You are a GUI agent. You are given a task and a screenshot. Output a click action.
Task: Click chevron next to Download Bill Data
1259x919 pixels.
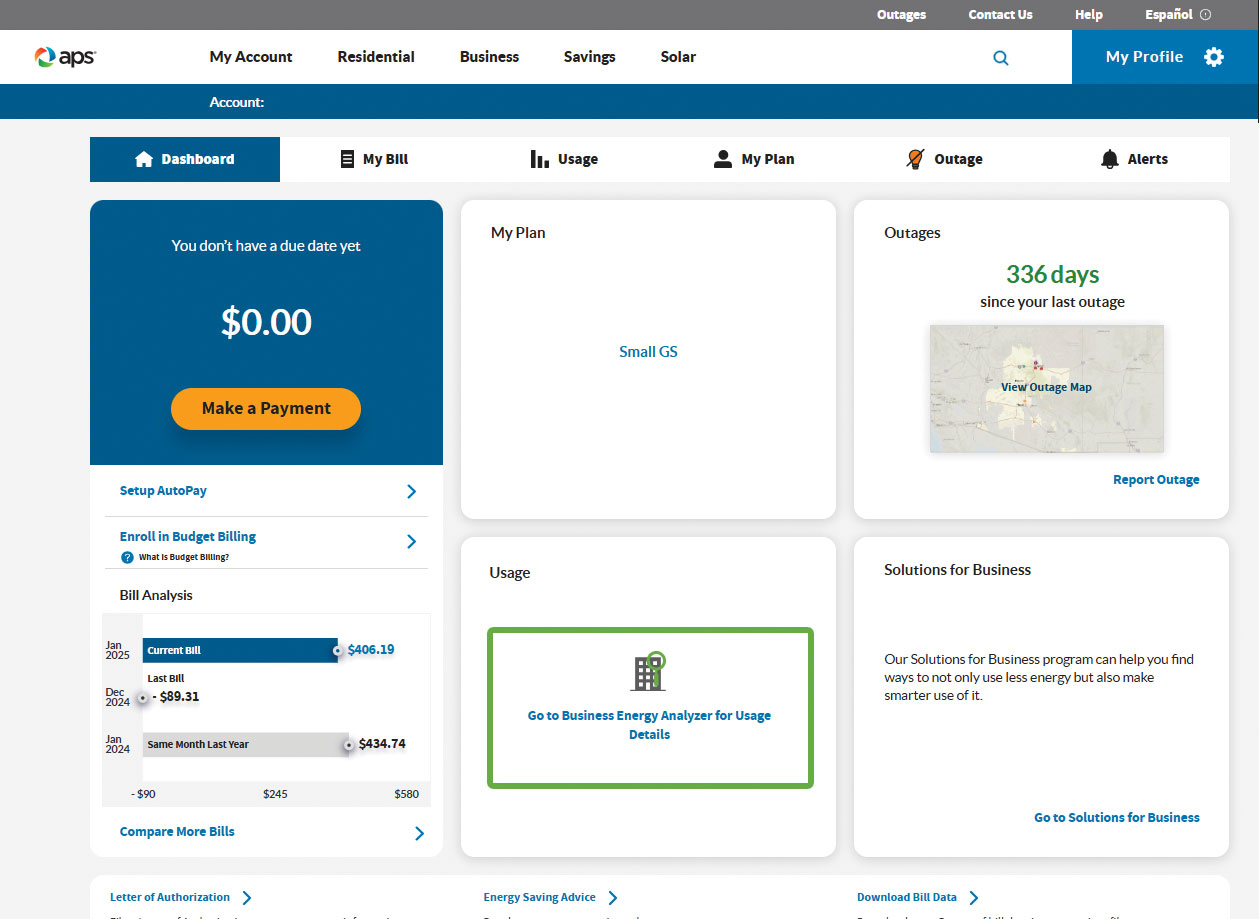click(x=974, y=898)
